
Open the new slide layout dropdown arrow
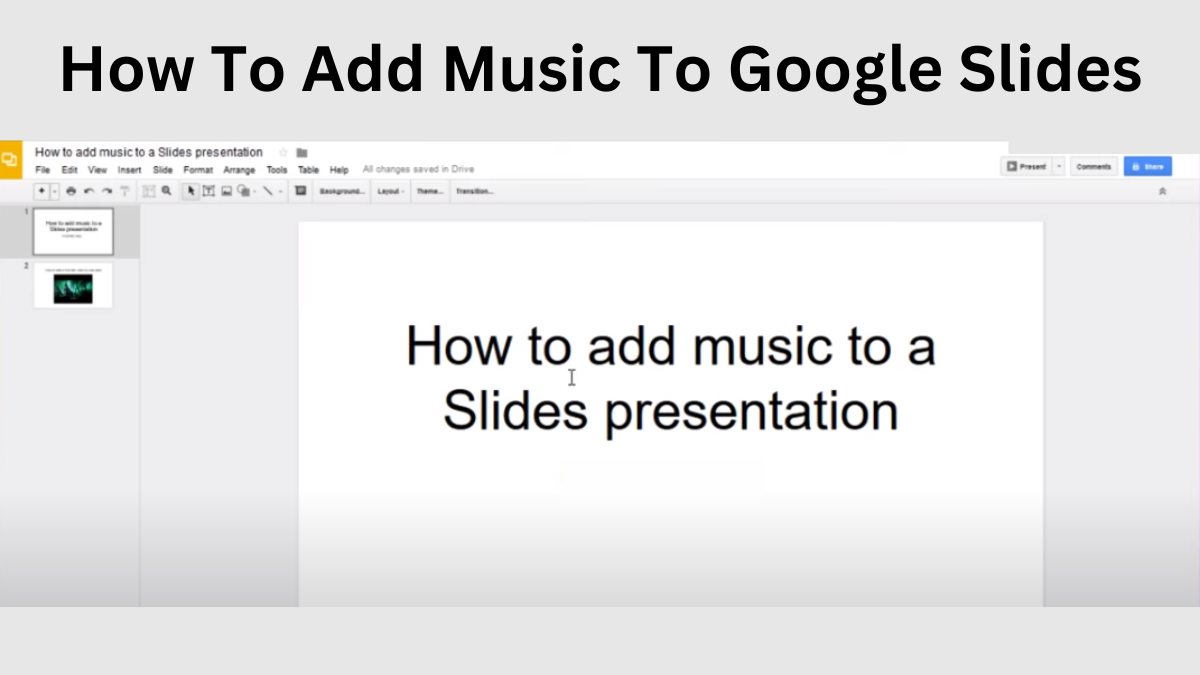[55, 191]
